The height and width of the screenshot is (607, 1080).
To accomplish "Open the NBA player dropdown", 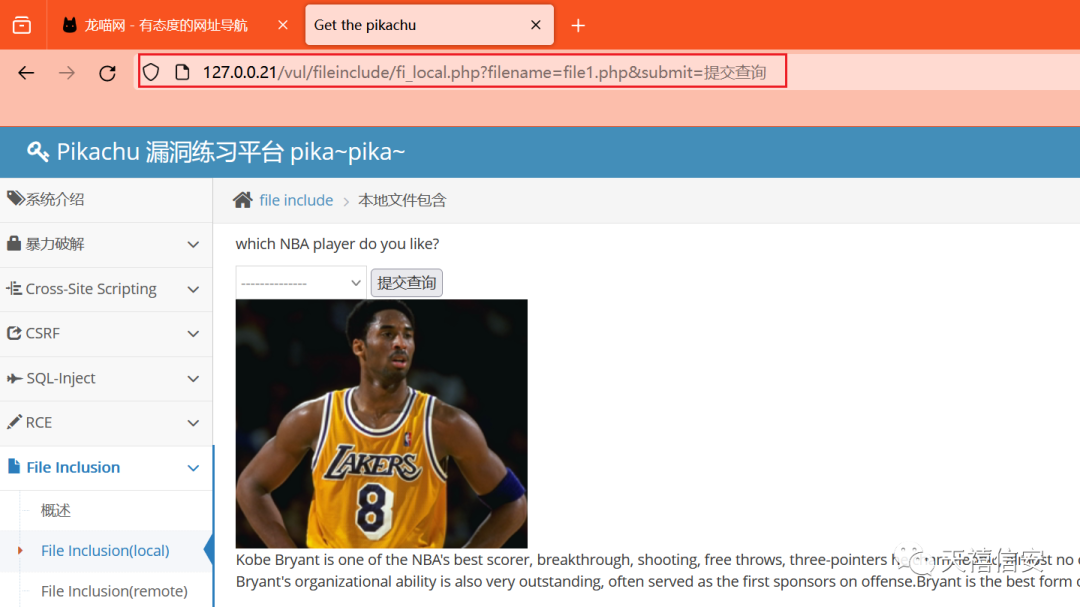I will (300, 282).
